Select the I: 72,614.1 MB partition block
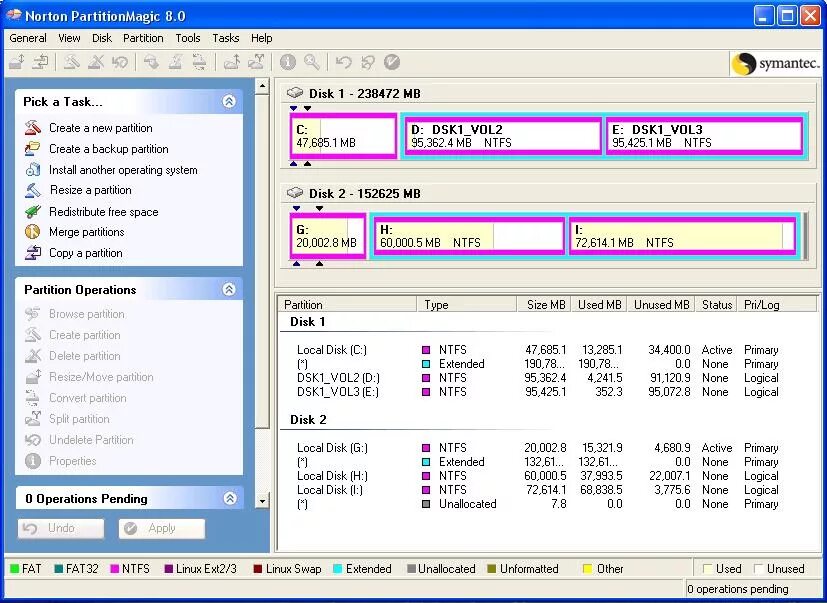 tap(682, 236)
